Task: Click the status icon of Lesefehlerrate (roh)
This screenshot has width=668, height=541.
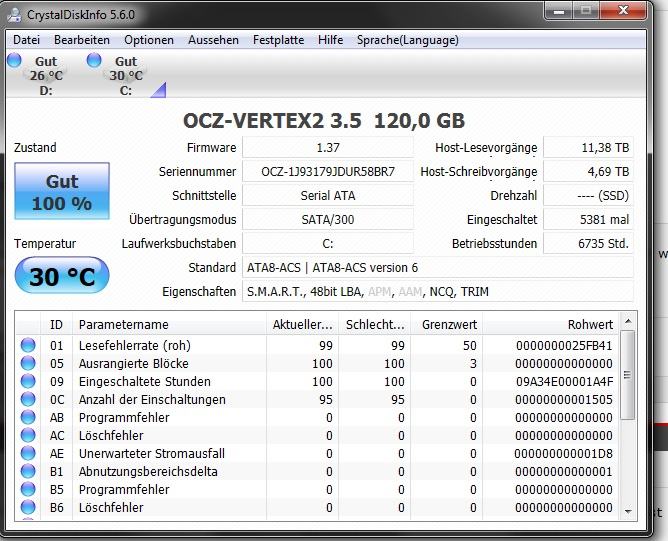Action: pyautogui.click(x=28, y=345)
